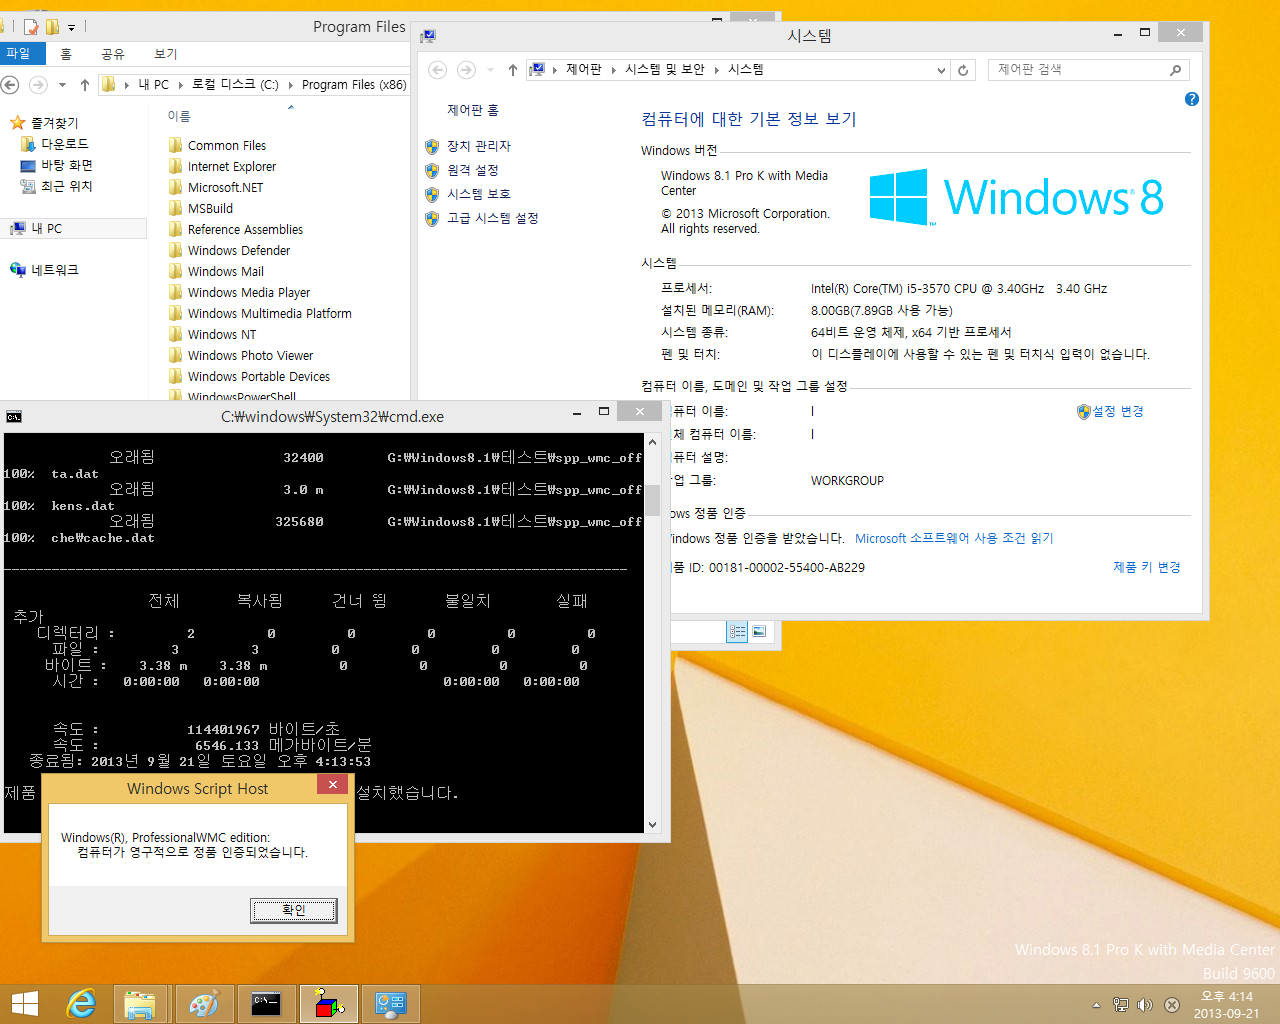Go back in File Explorer window
Screen dimensions: 1280x1024
pyautogui.click(x=10, y=85)
